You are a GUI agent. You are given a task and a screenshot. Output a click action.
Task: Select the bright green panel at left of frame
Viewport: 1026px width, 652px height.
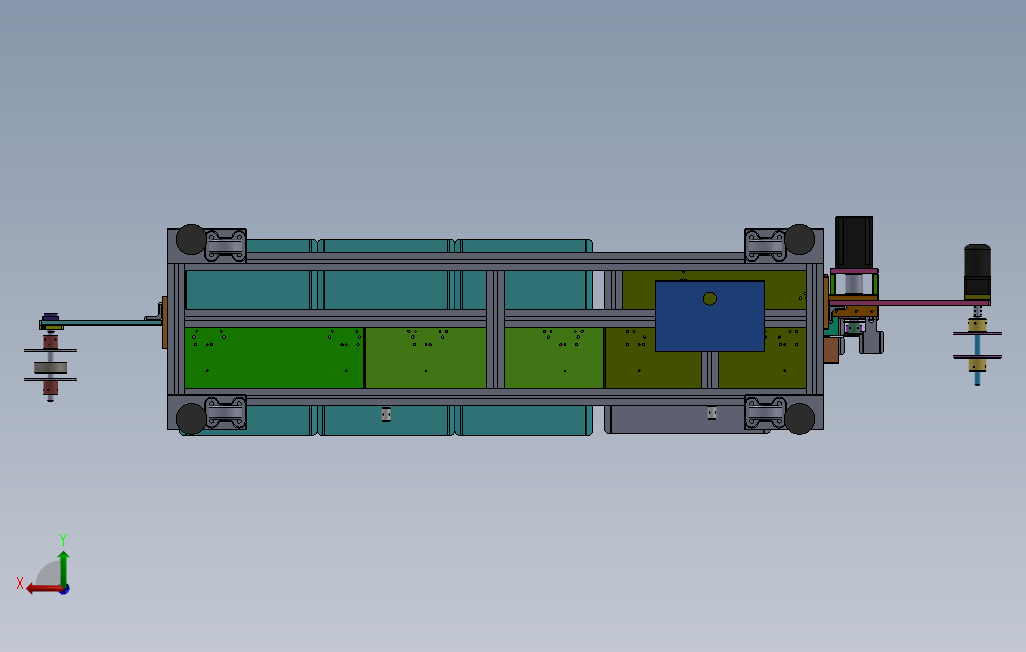coord(274,358)
